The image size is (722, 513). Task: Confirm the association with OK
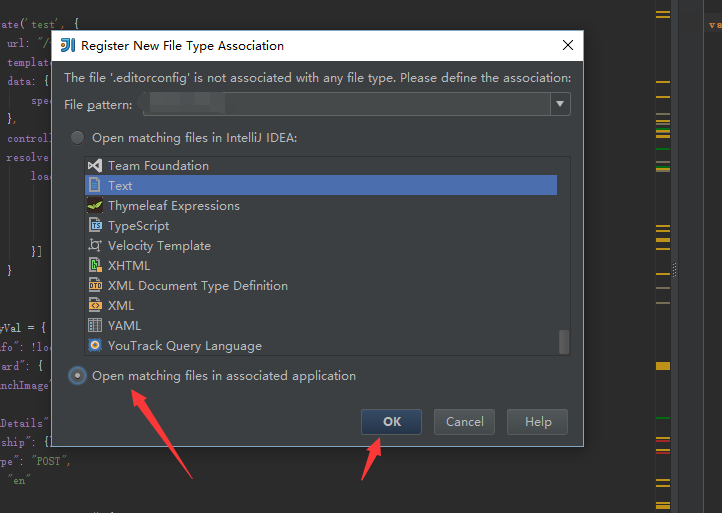(x=391, y=421)
